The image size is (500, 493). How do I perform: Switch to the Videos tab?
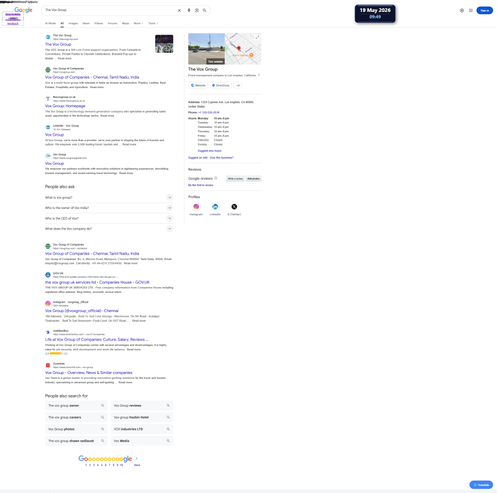coord(99,23)
